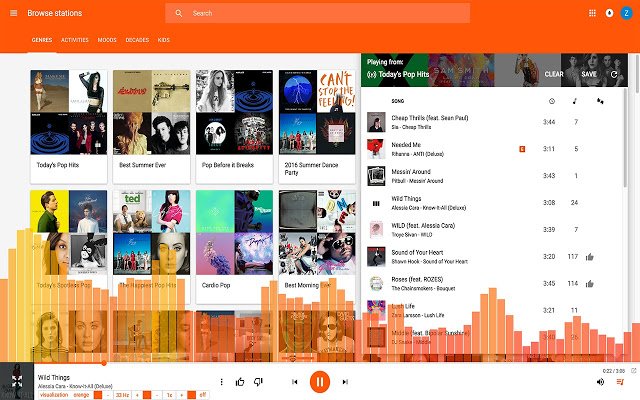Screen dimensions: 640x400
Task: Expand the now-playing album art
Action: point(17,381)
